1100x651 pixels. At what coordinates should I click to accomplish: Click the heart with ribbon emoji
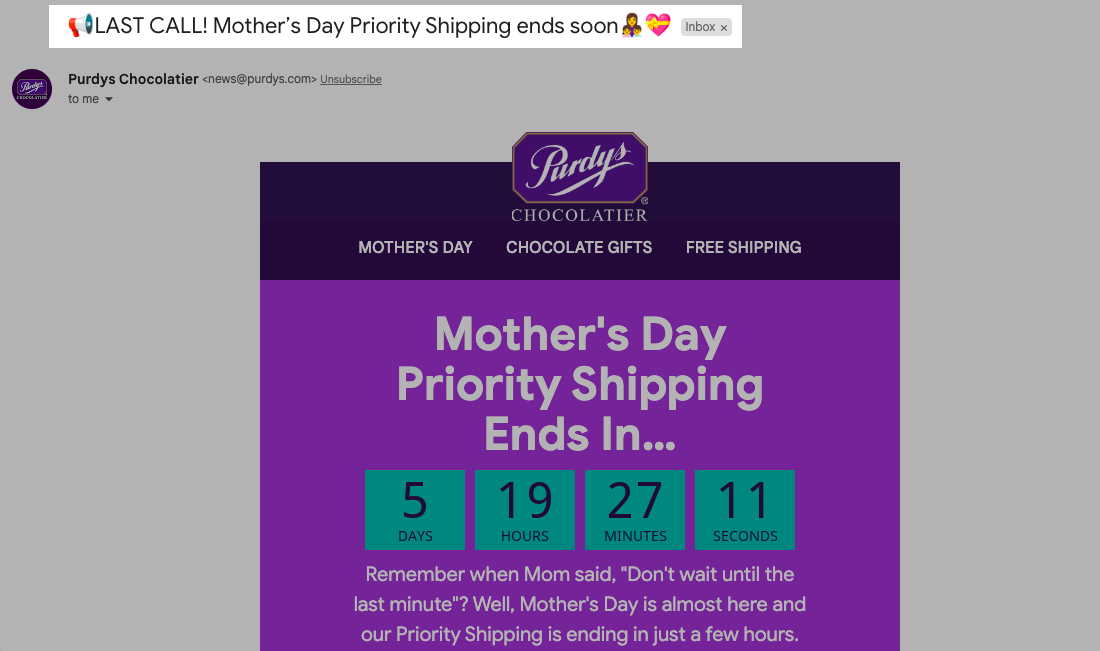point(658,27)
